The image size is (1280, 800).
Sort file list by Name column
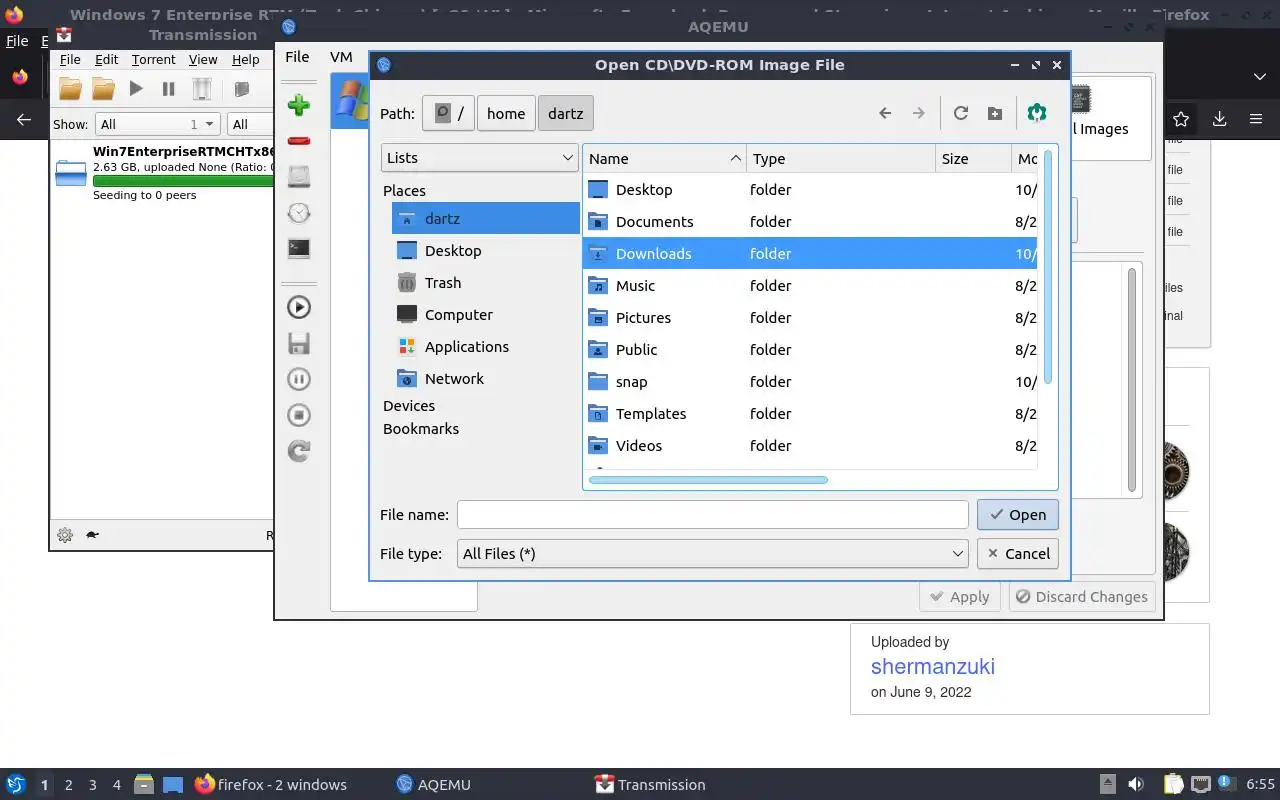coord(664,158)
